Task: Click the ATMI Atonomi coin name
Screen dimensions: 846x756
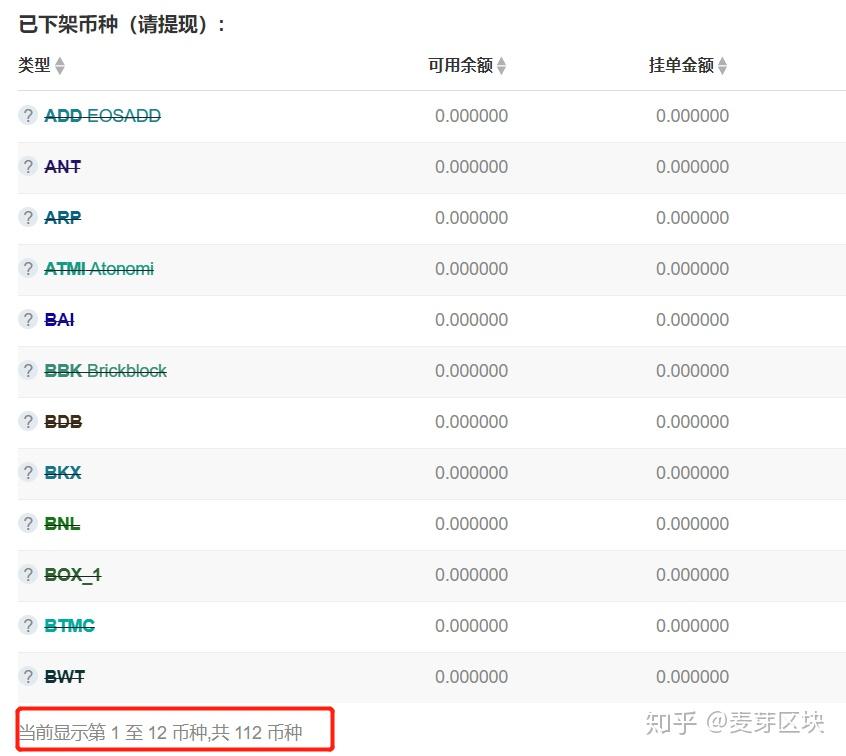Action: pyautogui.click(x=99, y=269)
